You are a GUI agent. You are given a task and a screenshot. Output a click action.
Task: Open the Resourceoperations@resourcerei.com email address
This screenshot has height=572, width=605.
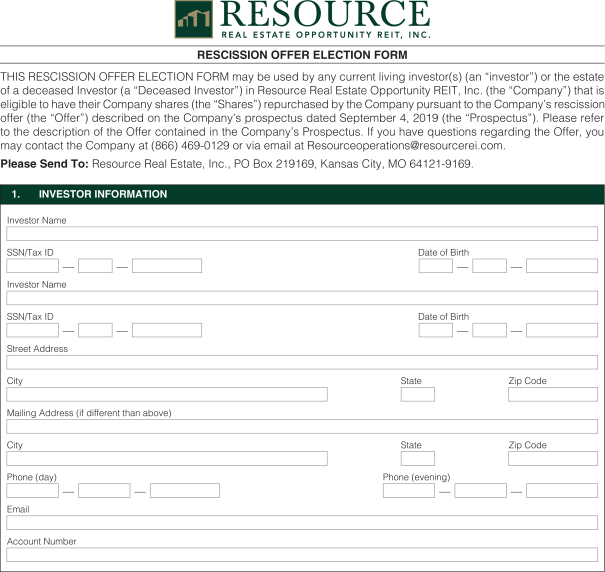[x=405, y=145]
